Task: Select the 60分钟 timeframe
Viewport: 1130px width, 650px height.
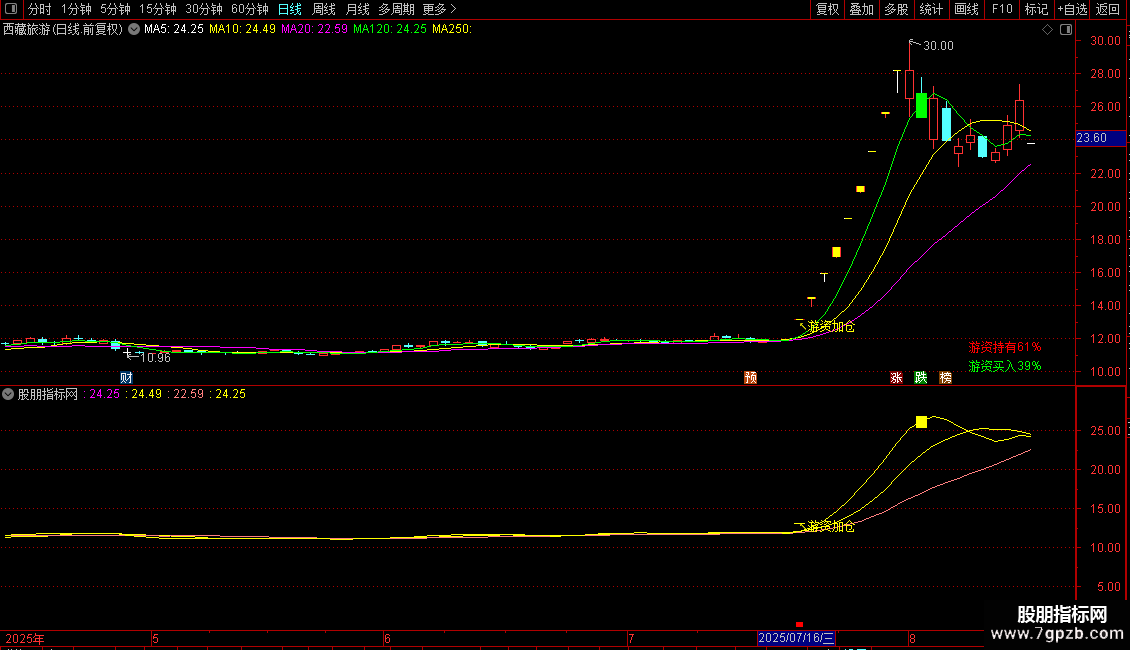Action: pyautogui.click(x=250, y=9)
